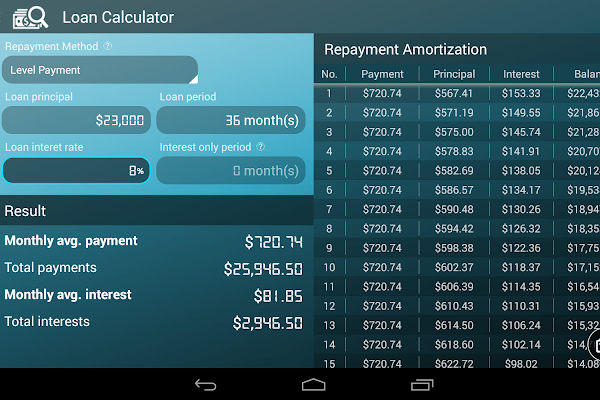Image resolution: width=600 pixels, height=400 pixels.
Task: Select principal $606.39 in row 11
Action: point(454,287)
